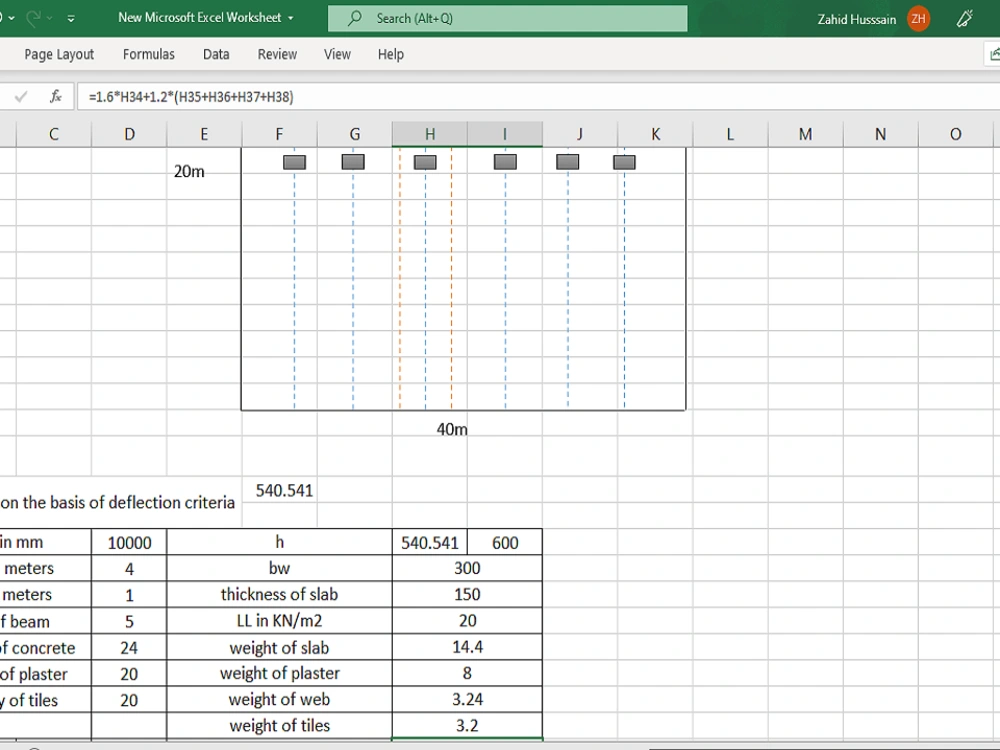1000x750 pixels.
Task: Click the '4' cell in column D
Action: click(129, 569)
